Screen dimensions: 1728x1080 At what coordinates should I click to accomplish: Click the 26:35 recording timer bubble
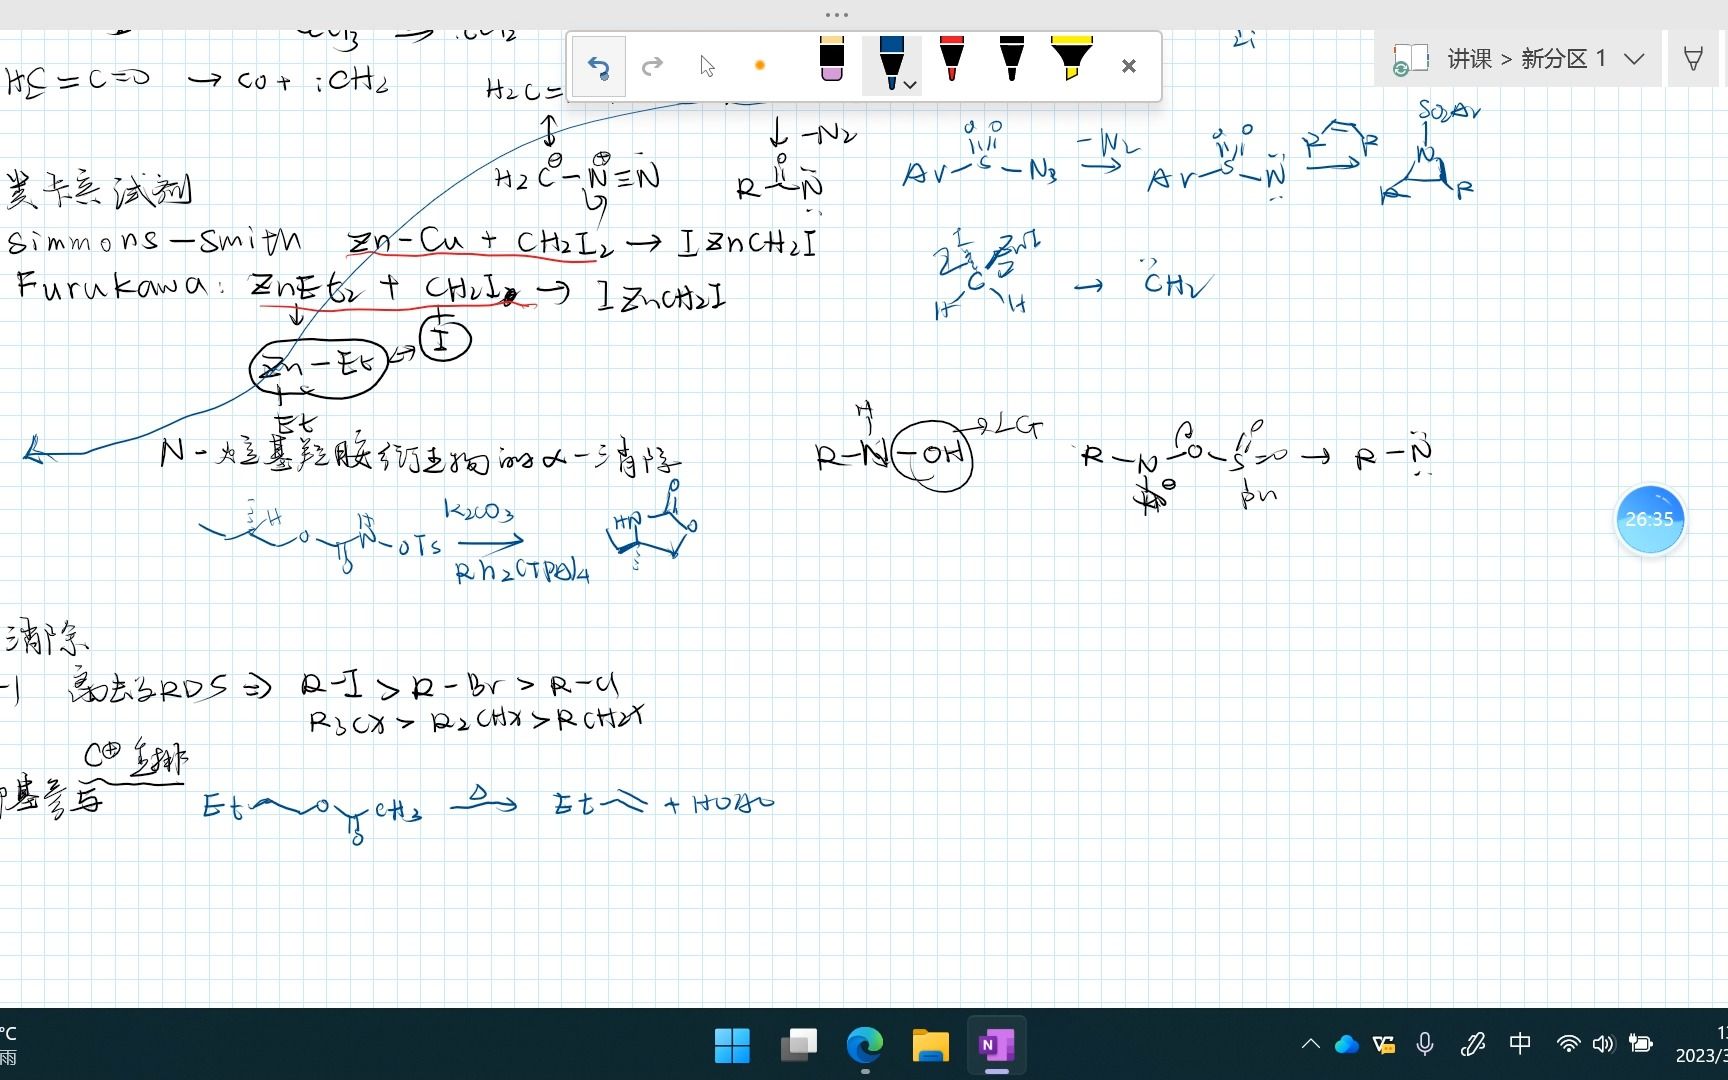[x=1650, y=519]
